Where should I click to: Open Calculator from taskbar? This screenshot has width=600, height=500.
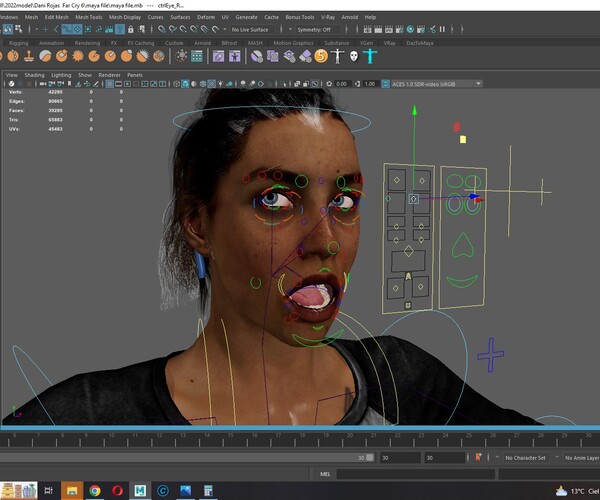click(x=208, y=490)
